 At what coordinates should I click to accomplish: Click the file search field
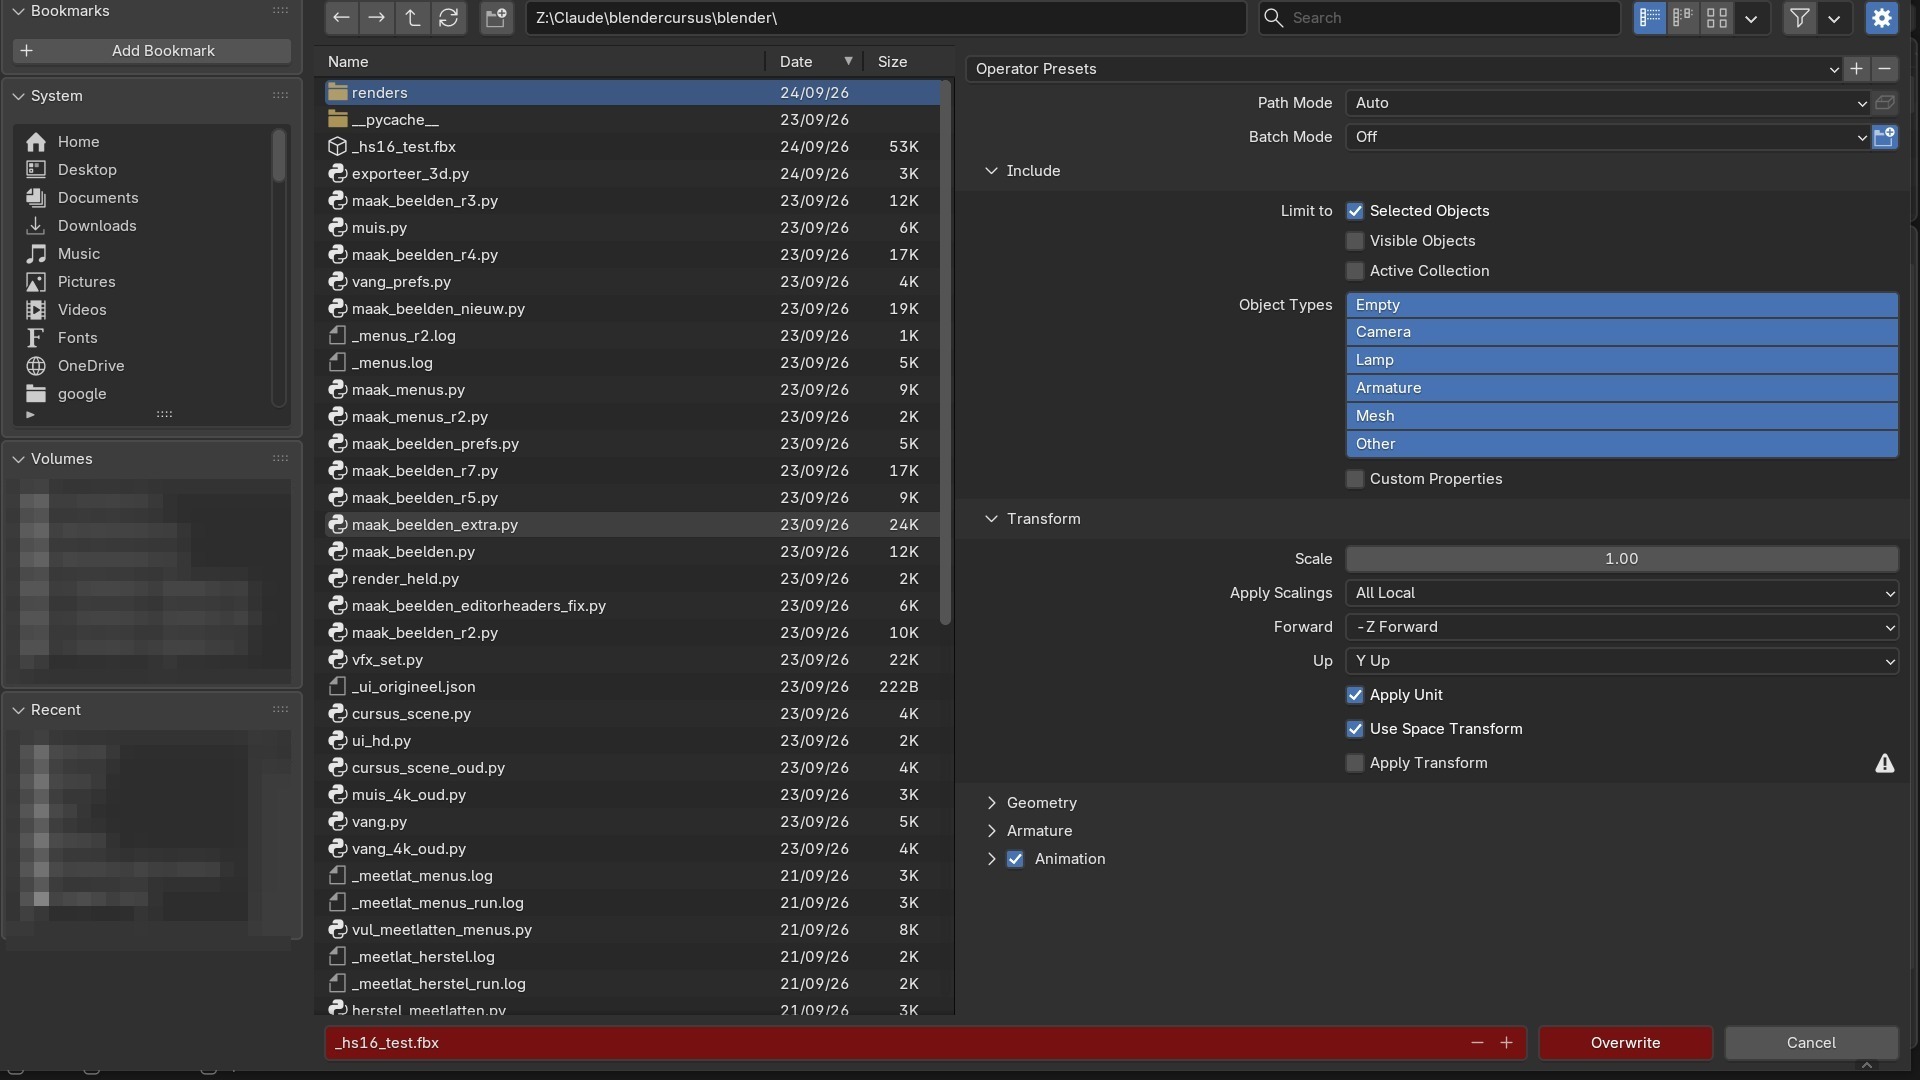click(x=1439, y=17)
